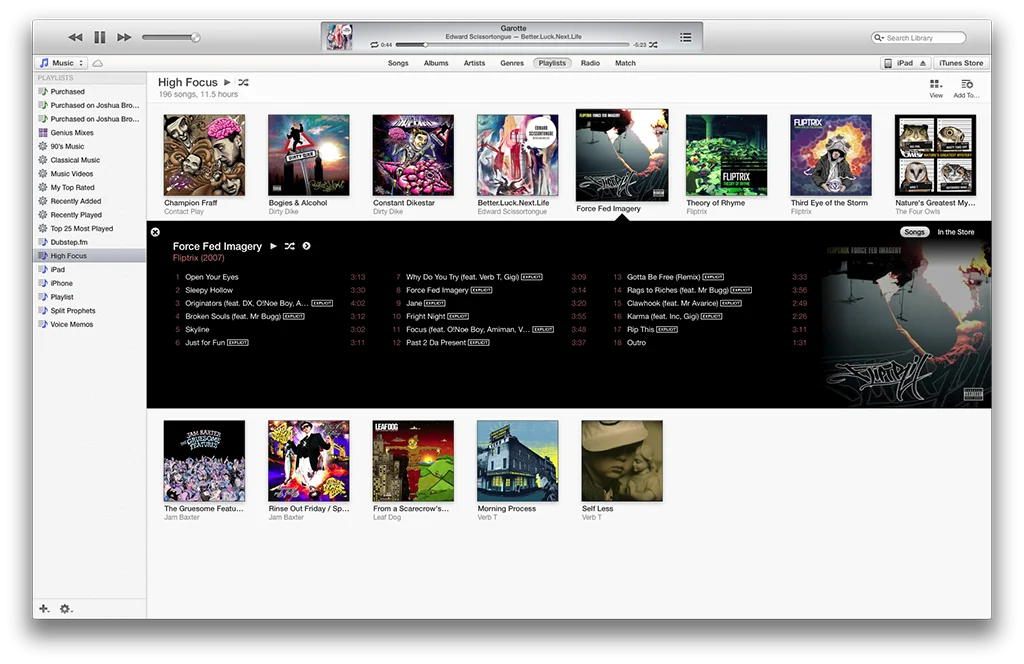Select In the Store toggle

pyautogui.click(x=955, y=232)
